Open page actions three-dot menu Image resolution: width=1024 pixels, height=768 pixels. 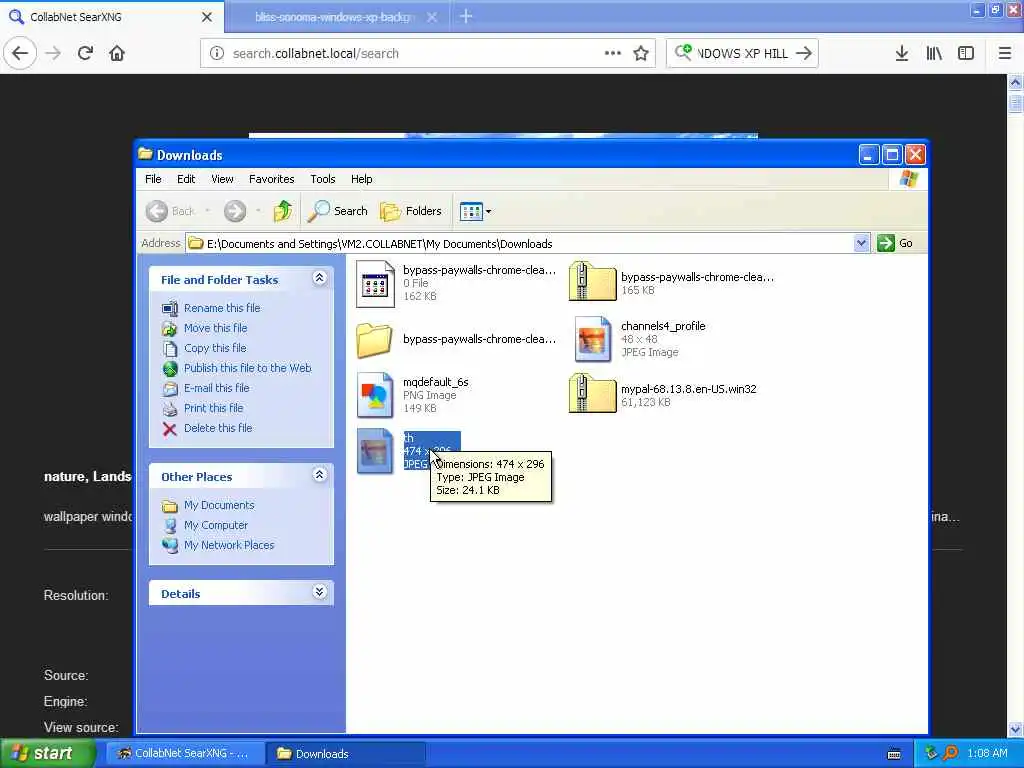613,54
